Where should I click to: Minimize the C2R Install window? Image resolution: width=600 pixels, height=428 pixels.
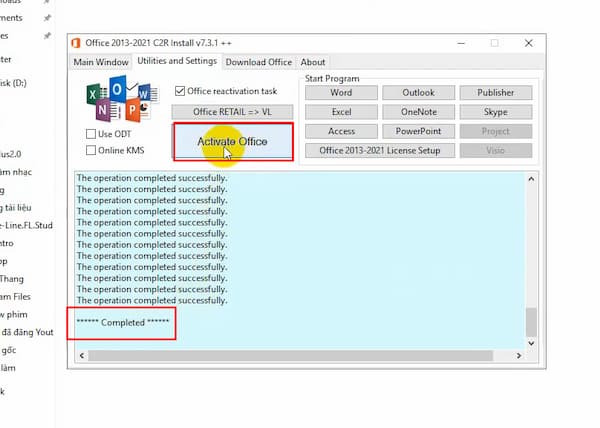tap(461, 43)
